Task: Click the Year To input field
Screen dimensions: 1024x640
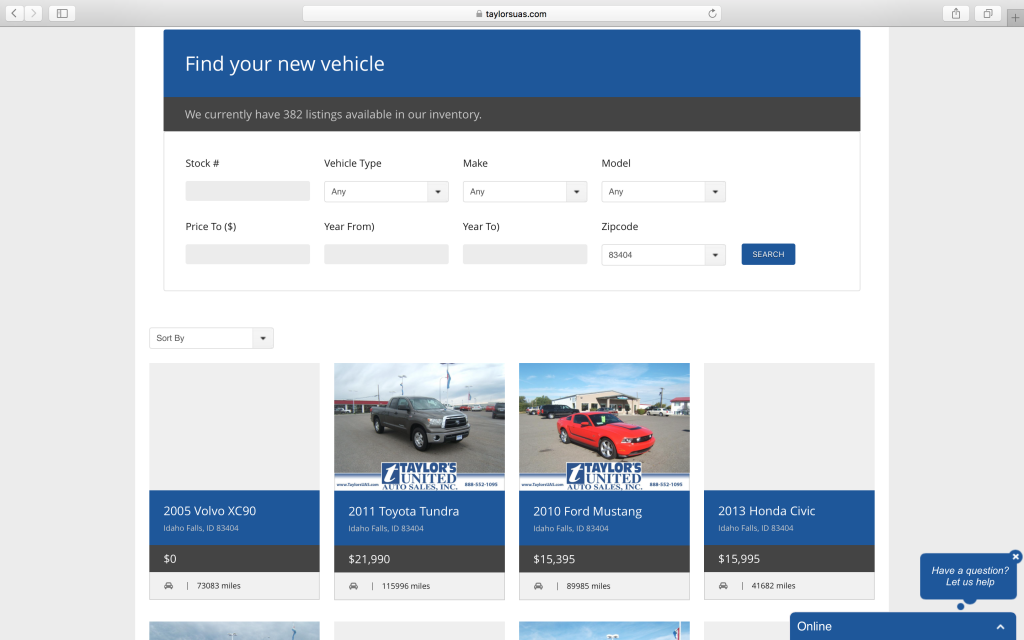Action: pyautogui.click(x=525, y=254)
